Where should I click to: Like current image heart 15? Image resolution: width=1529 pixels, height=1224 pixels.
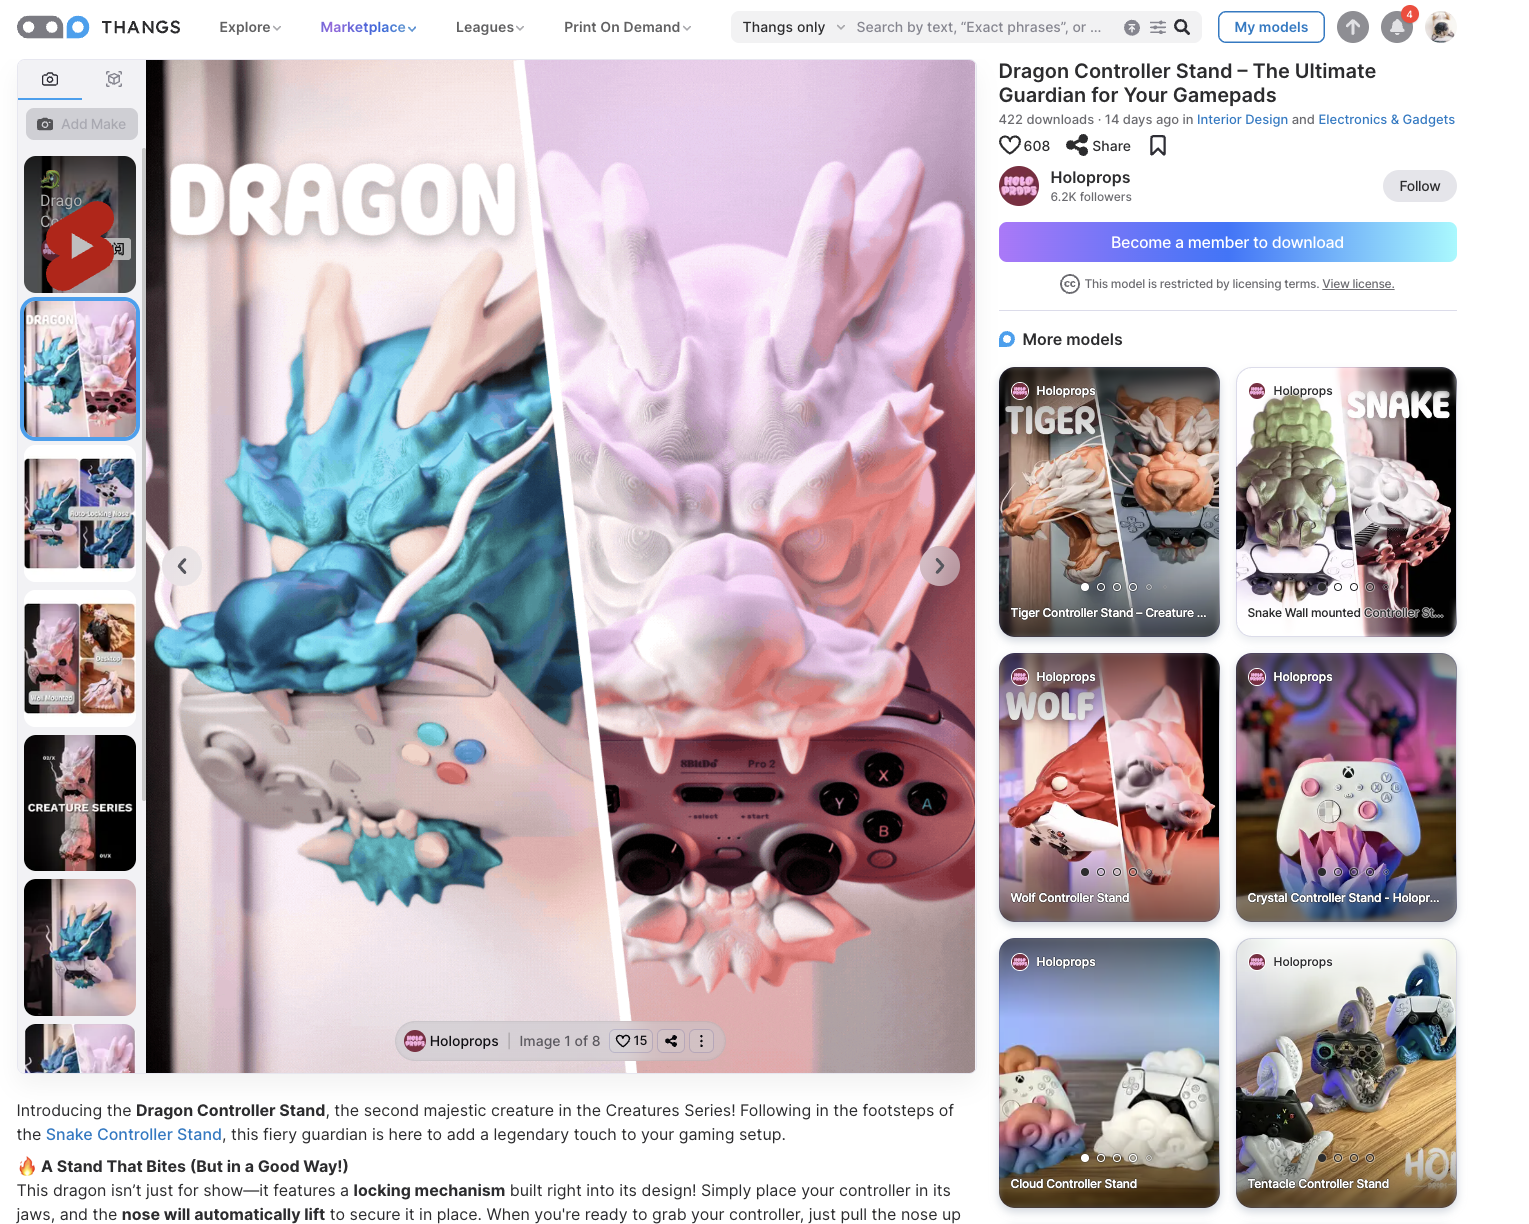click(631, 1041)
